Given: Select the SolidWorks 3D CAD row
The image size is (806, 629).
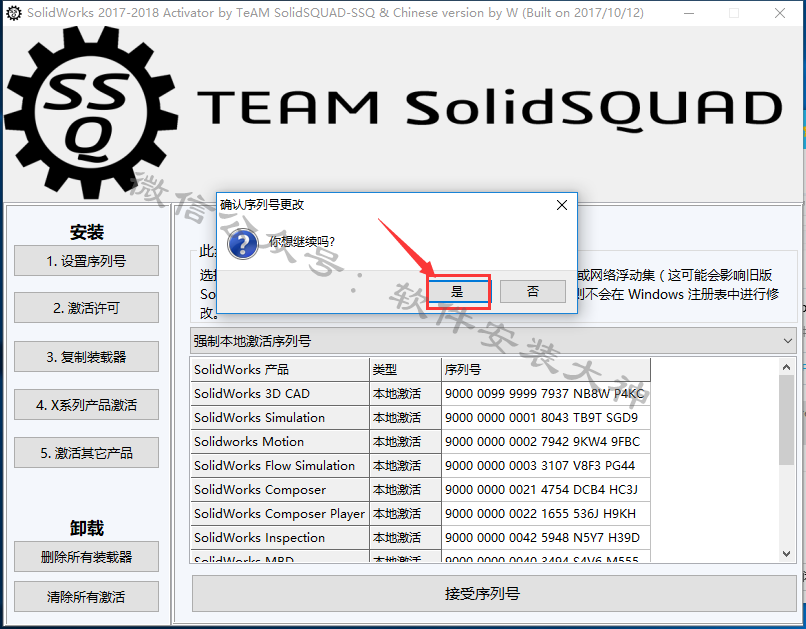Looking at the screenshot, I should click(420, 394).
